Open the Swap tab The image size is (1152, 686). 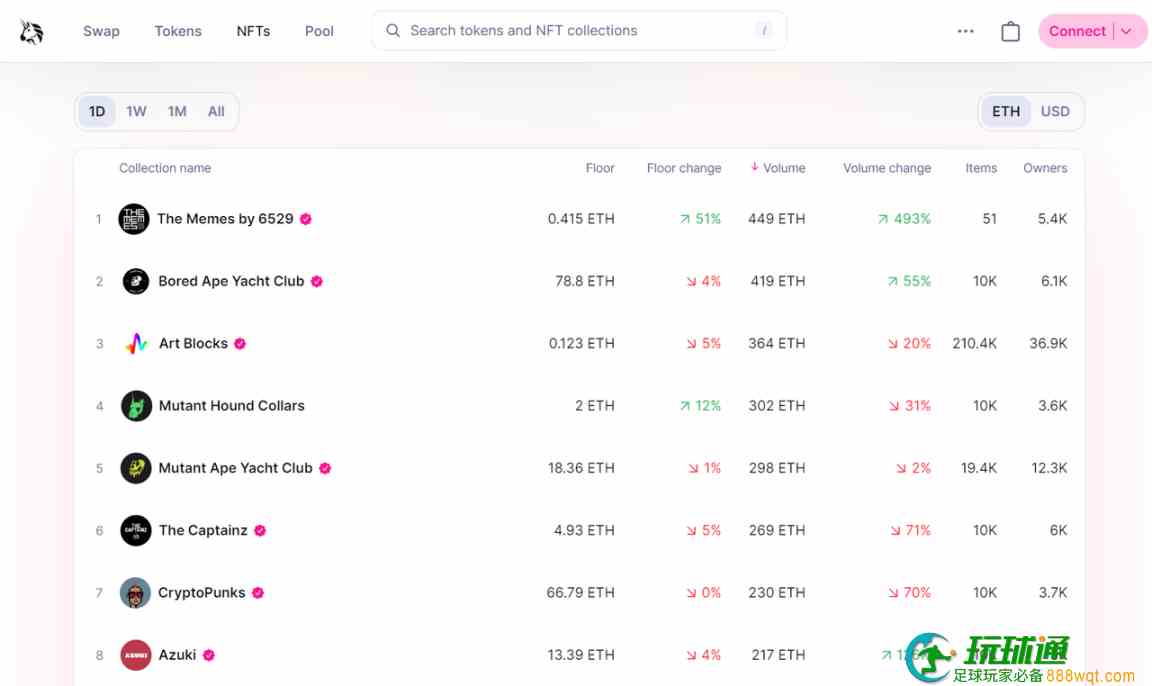pos(101,31)
